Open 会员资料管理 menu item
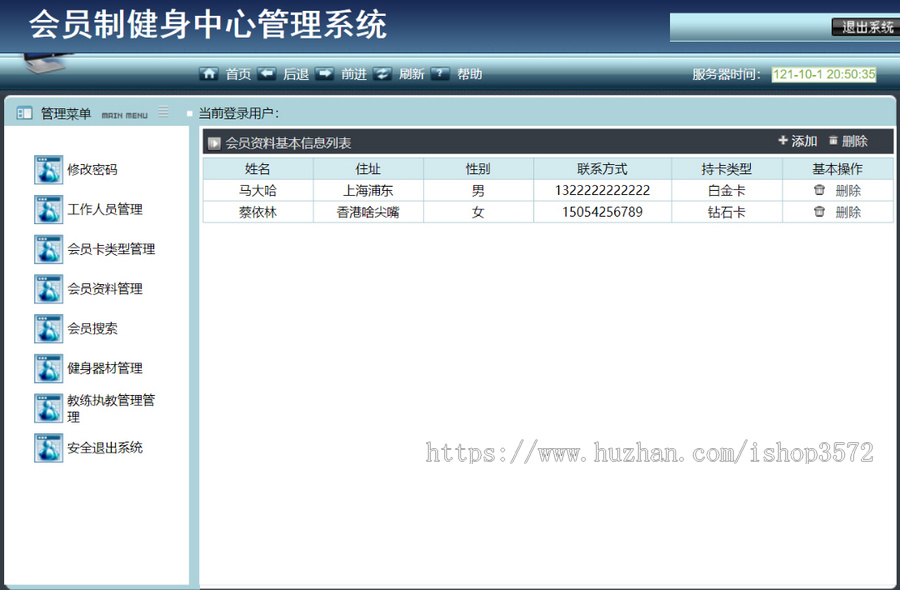This screenshot has height=590, width=900. [x=105, y=289]
